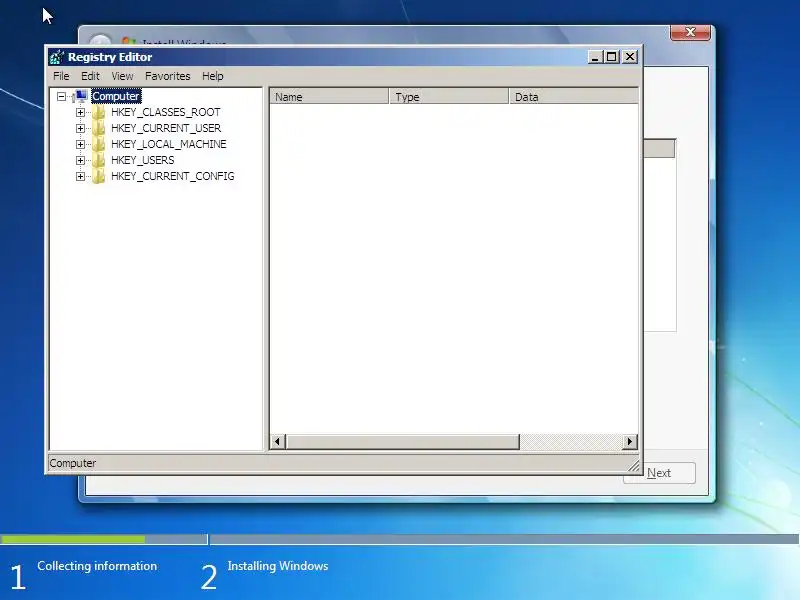This screenshot has height=600, width=800.
Task: Select the HKEY_LOCAL_MACHINE label
Action: pyautogui.click(x=169, y=144)
